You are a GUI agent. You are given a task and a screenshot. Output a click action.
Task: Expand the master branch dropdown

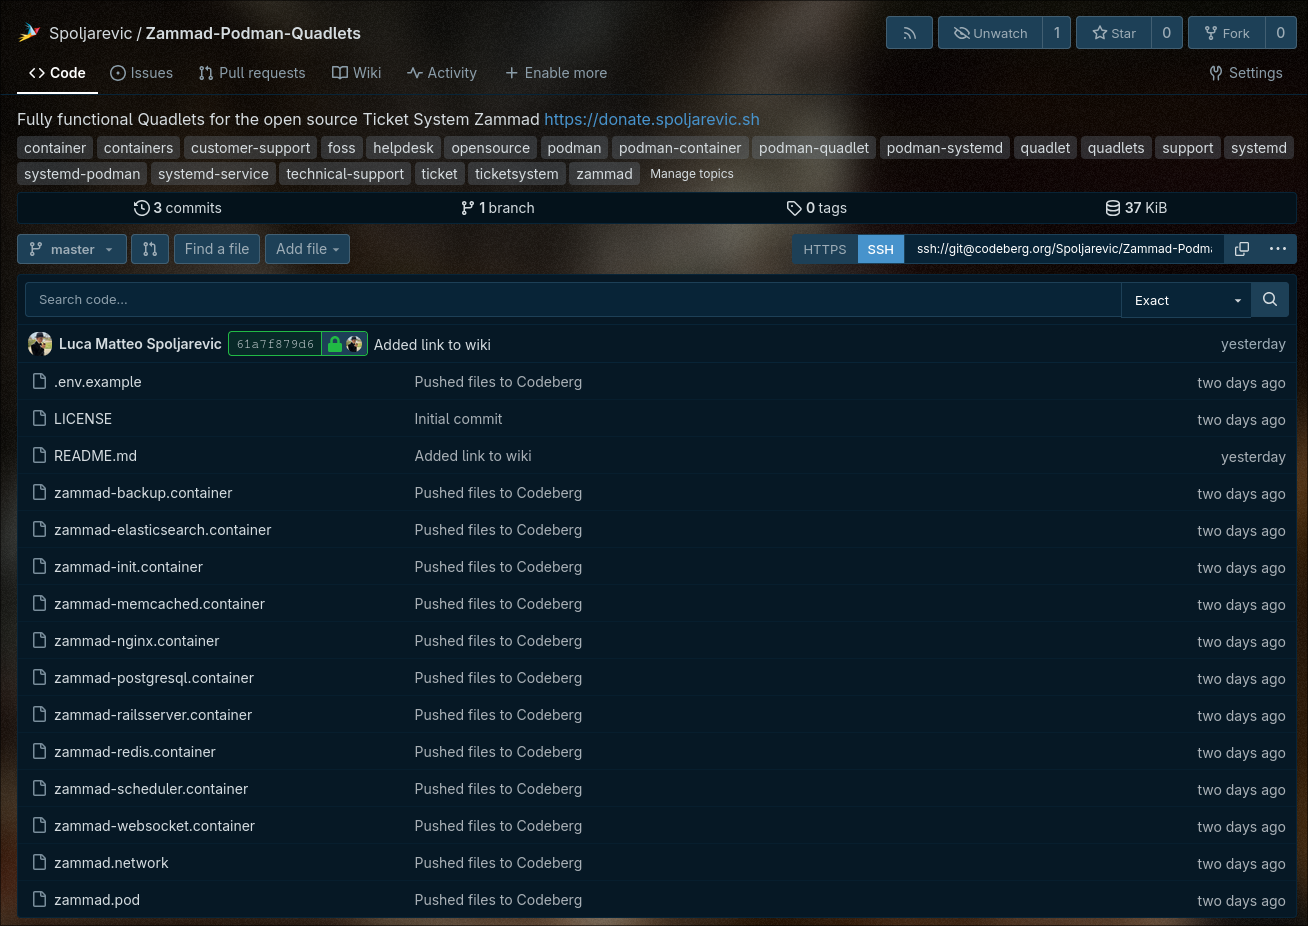72,249
